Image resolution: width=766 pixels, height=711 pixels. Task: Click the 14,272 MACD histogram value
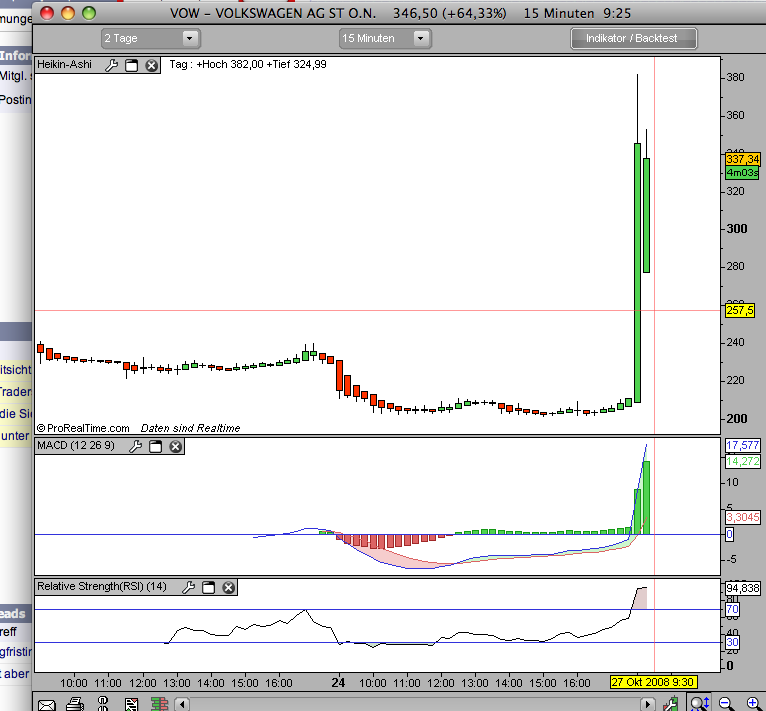coord(742,461)
